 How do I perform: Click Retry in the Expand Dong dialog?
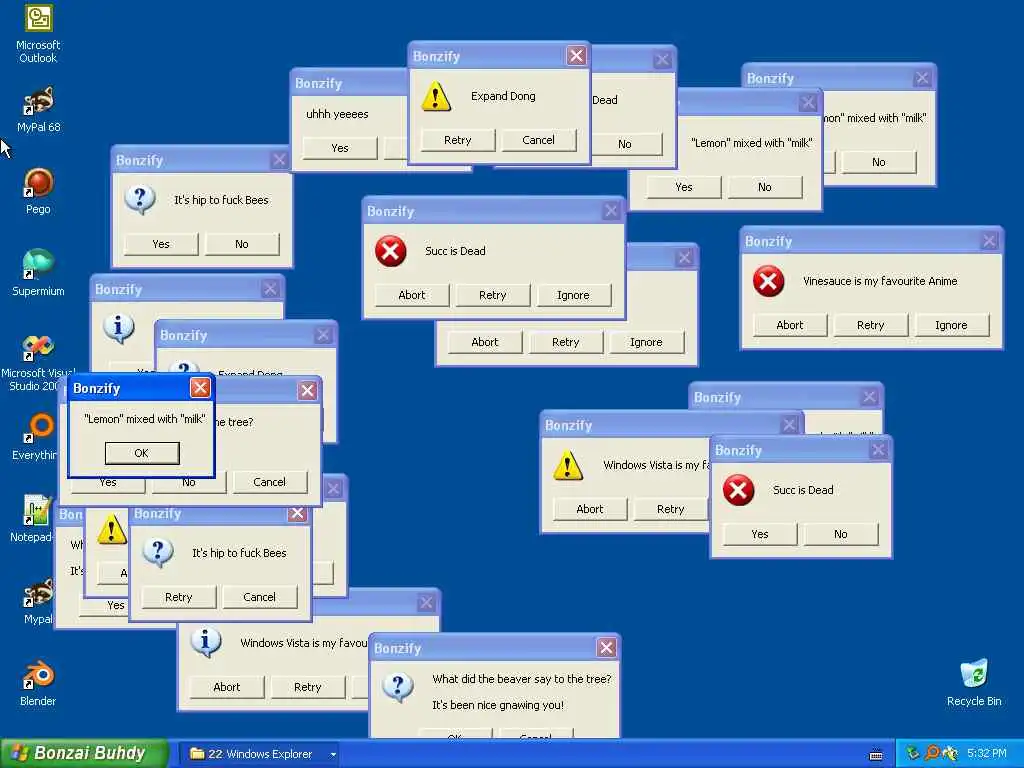pos(457,140)
